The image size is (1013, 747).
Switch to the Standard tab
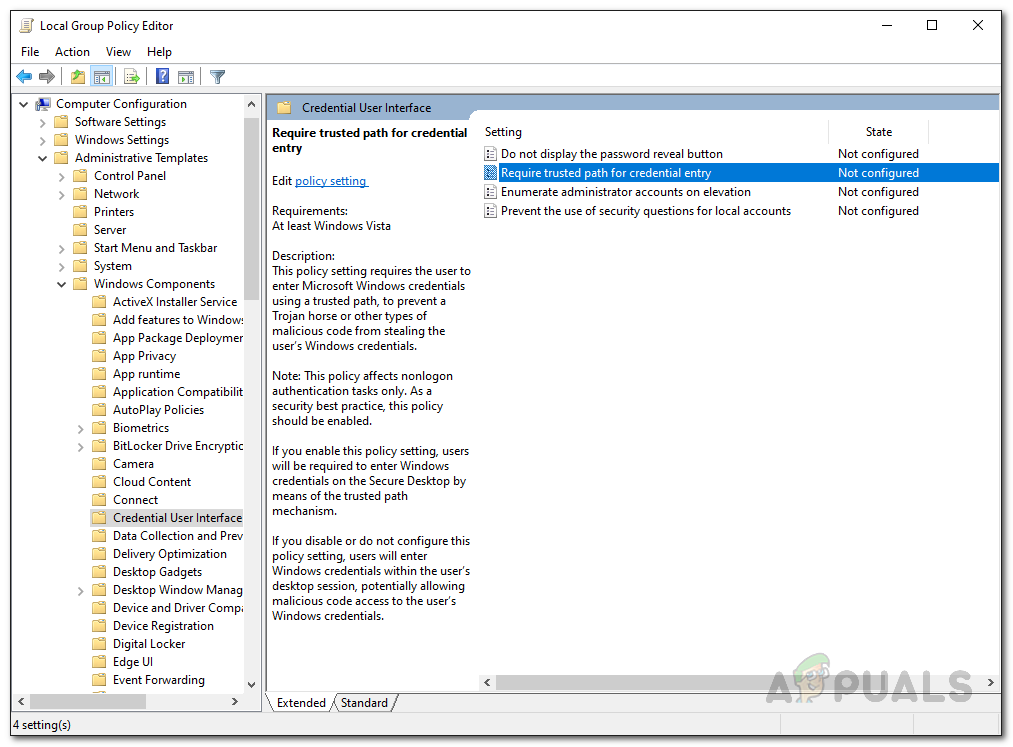pyautogui.click(x=364, y=702)
